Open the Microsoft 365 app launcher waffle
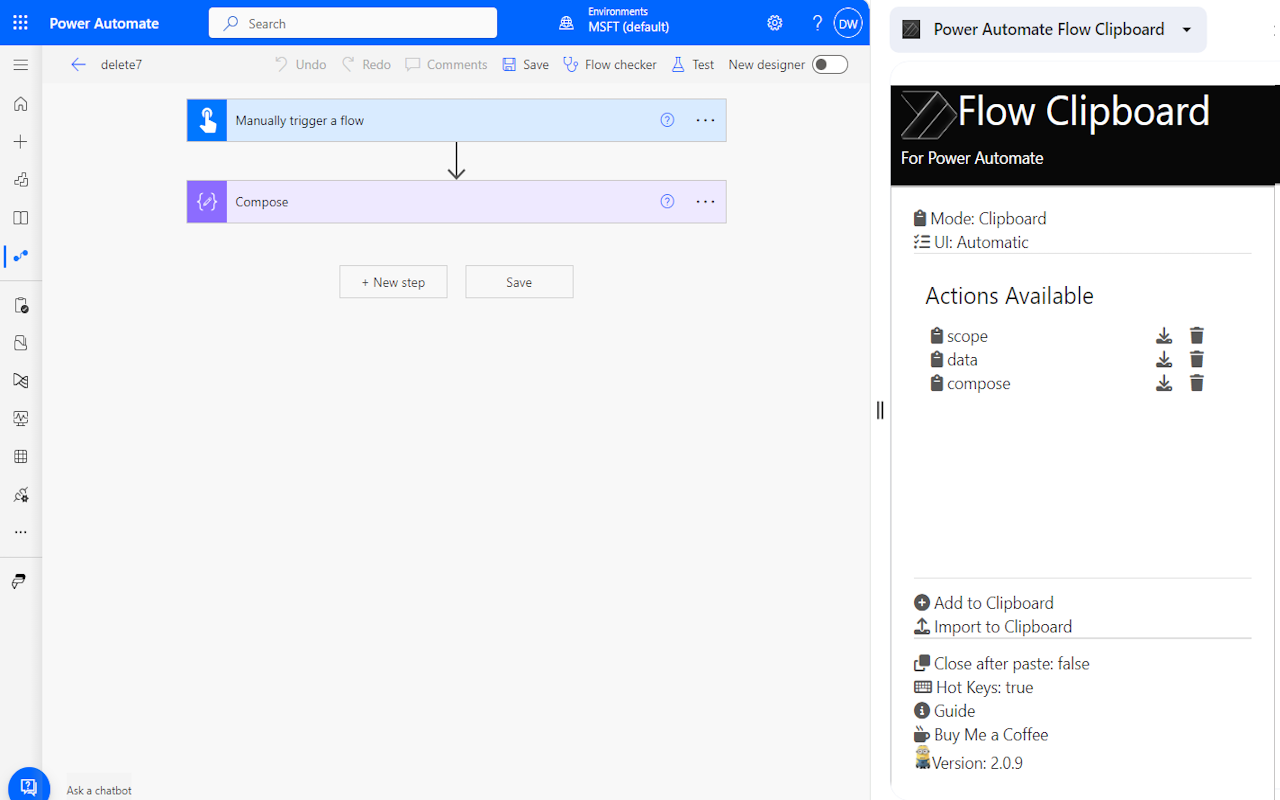Screen dimensions: 1280x800 (x=19, y=22)
